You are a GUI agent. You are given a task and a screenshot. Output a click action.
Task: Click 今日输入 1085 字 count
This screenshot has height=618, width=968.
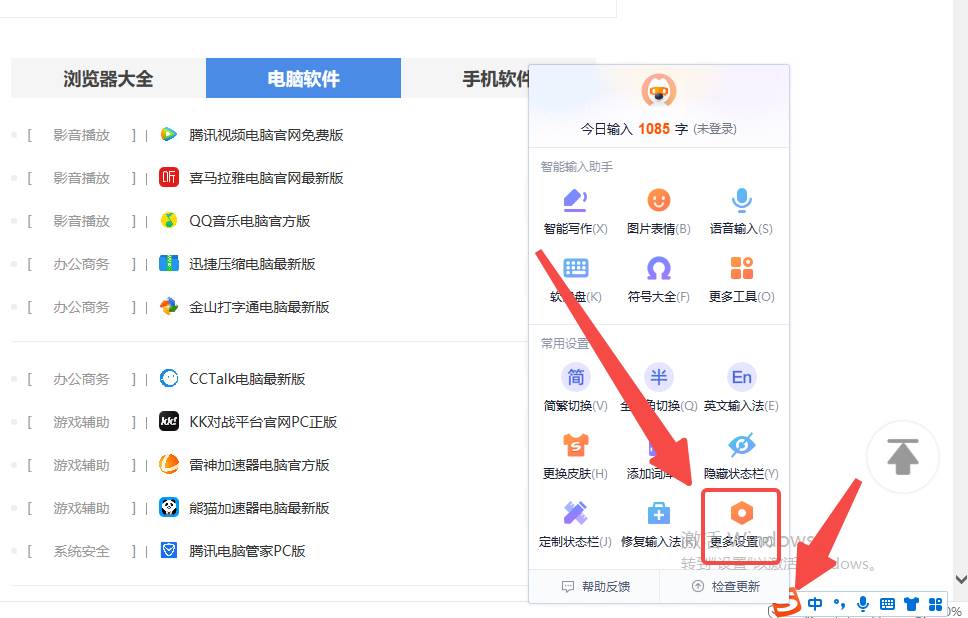click(x=634, y=129)
